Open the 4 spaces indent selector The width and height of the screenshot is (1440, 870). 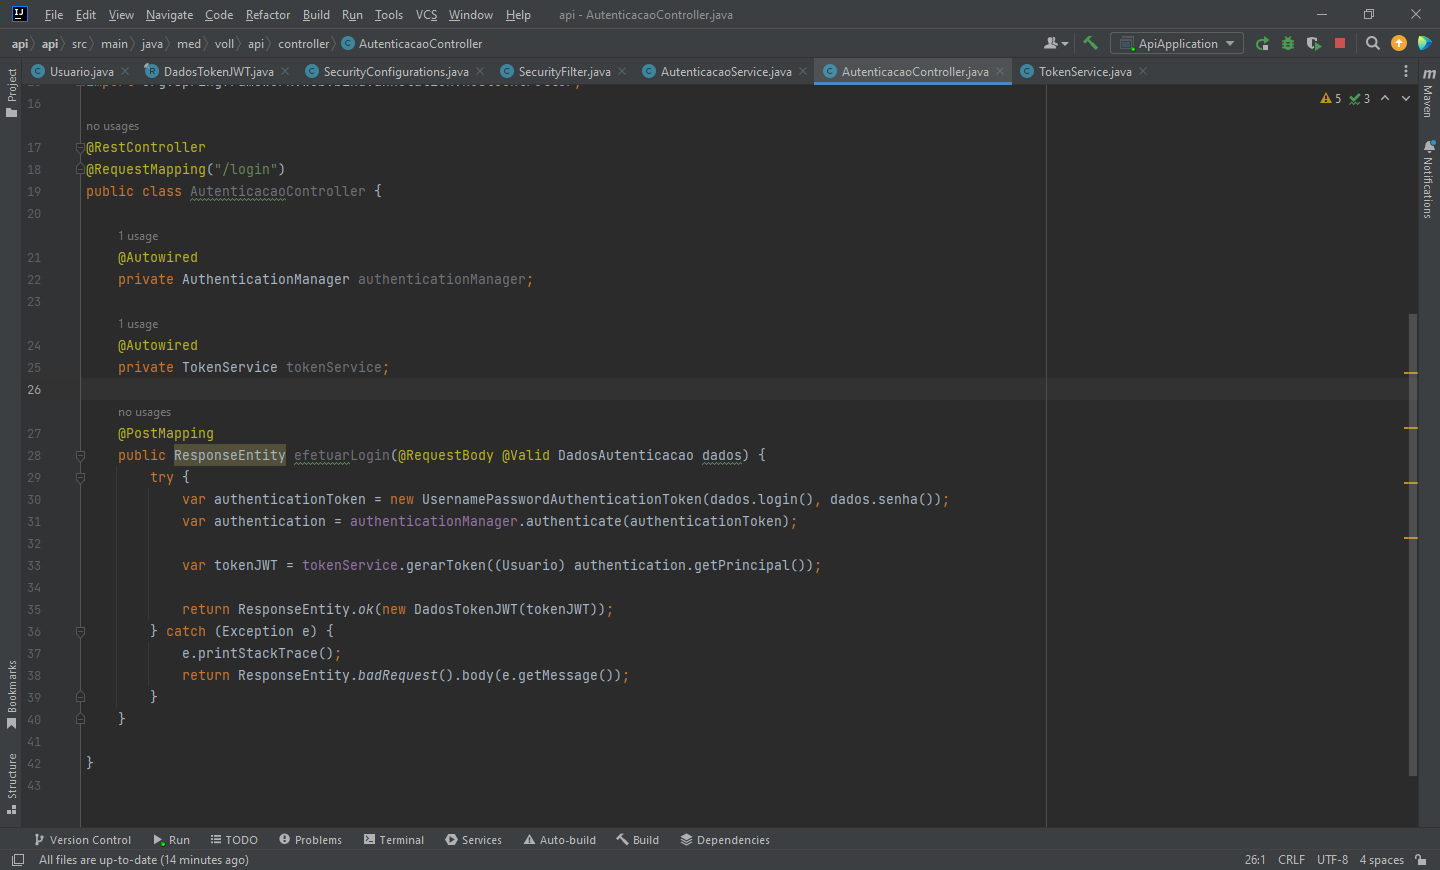(x=1381, y=860)
